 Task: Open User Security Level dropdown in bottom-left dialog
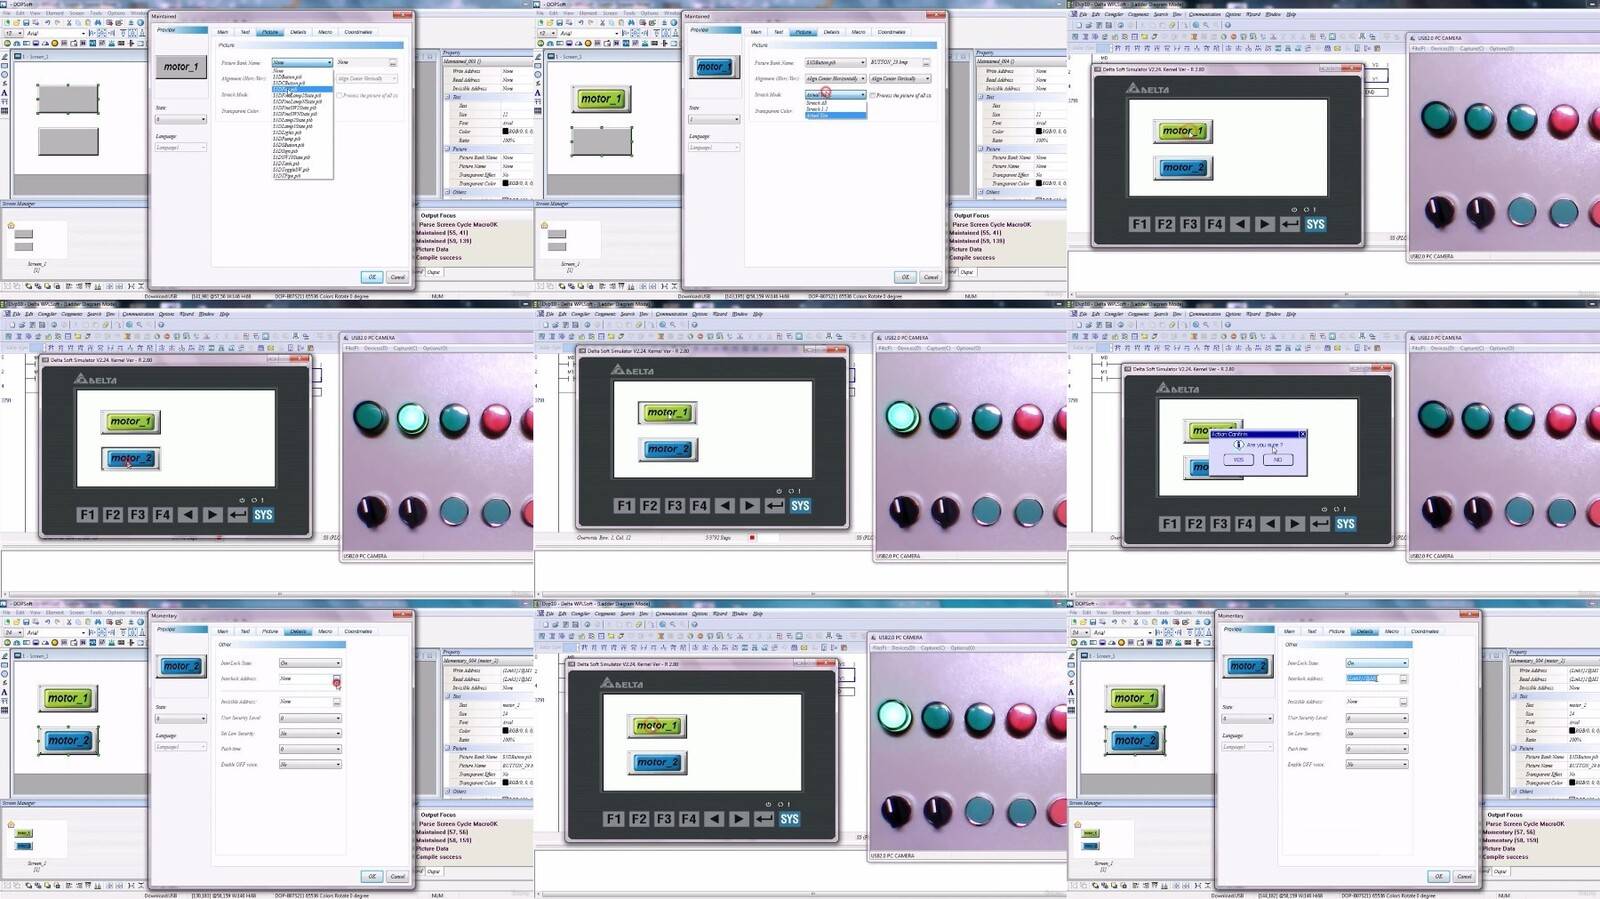point(310,717)
